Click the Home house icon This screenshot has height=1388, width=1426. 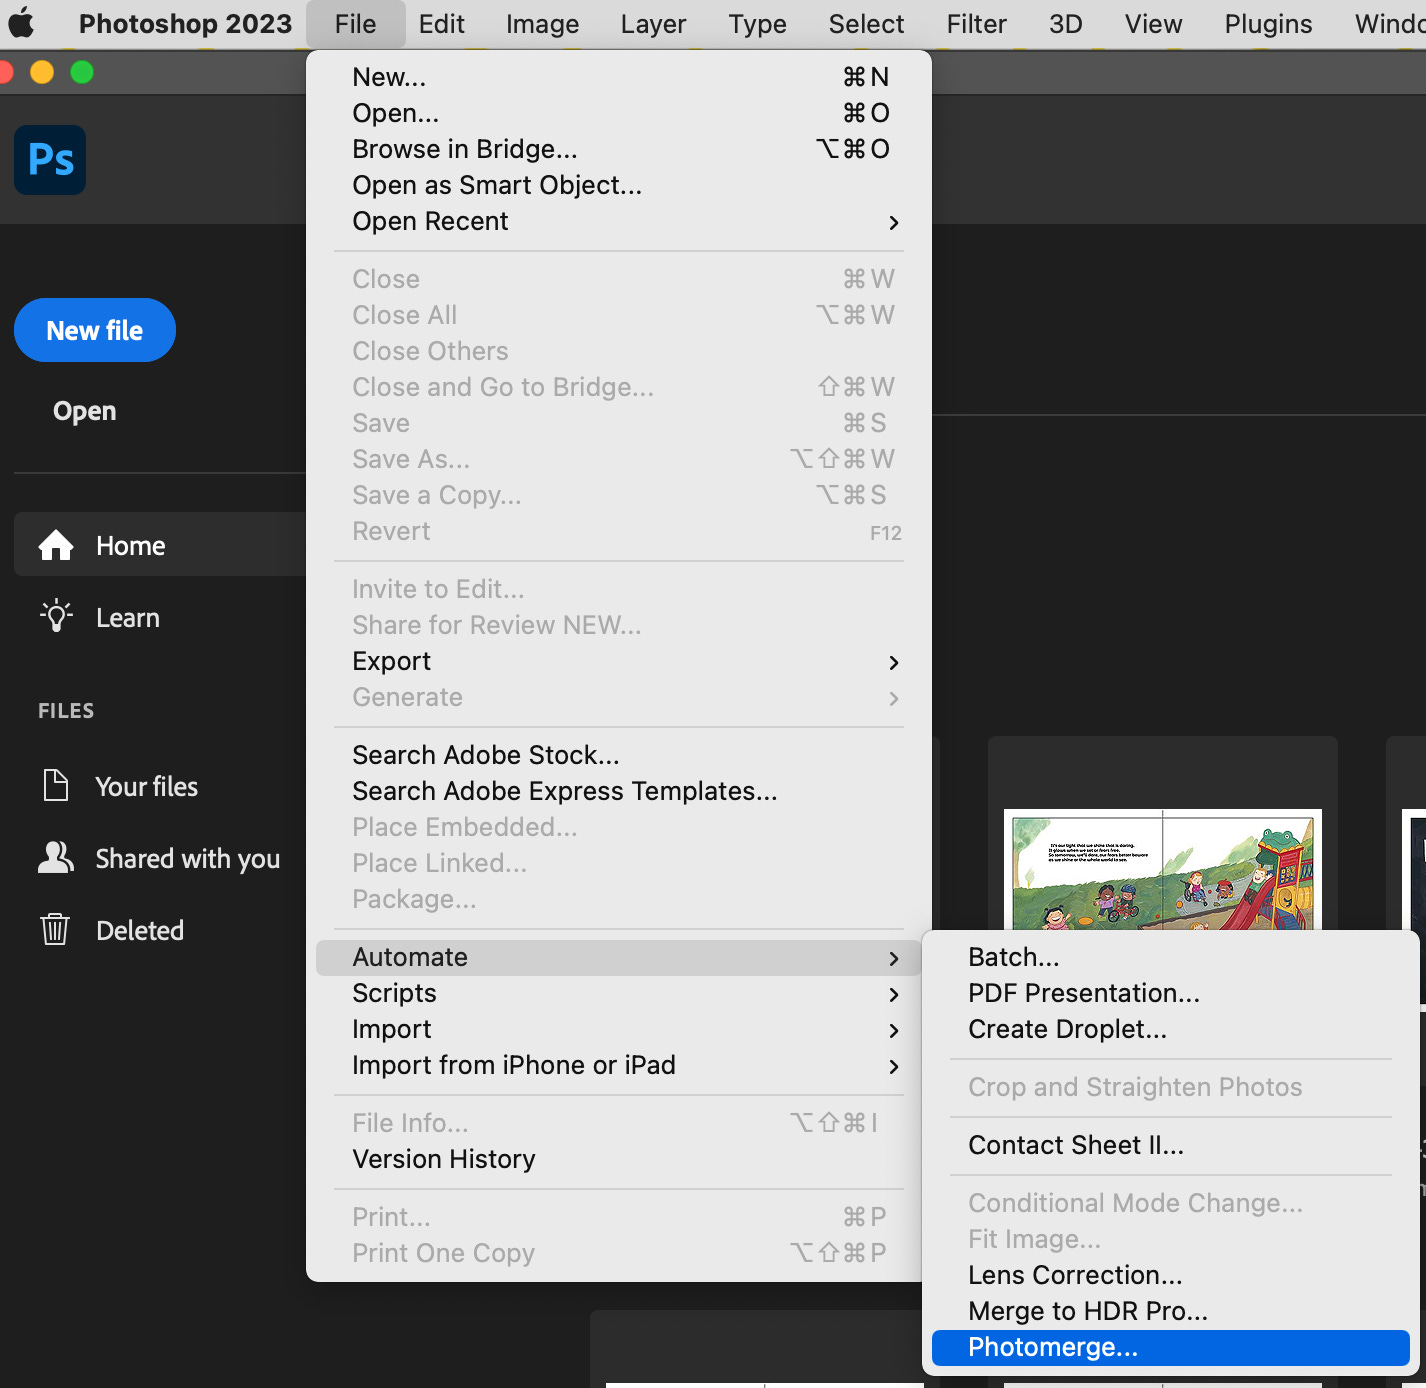pyautogui.click(x=56, y=545)
